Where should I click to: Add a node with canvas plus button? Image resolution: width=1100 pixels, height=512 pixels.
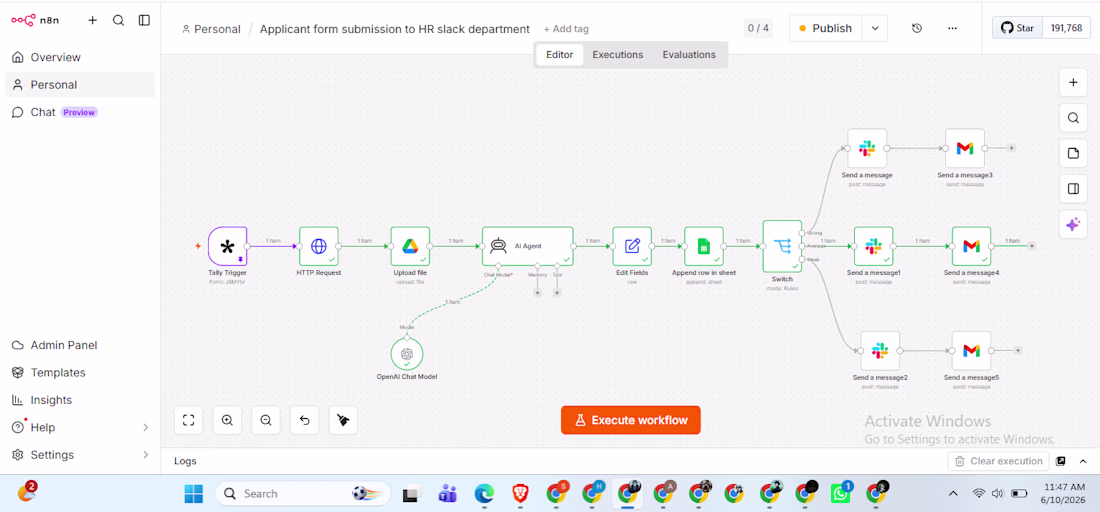tap(1073, 82)
